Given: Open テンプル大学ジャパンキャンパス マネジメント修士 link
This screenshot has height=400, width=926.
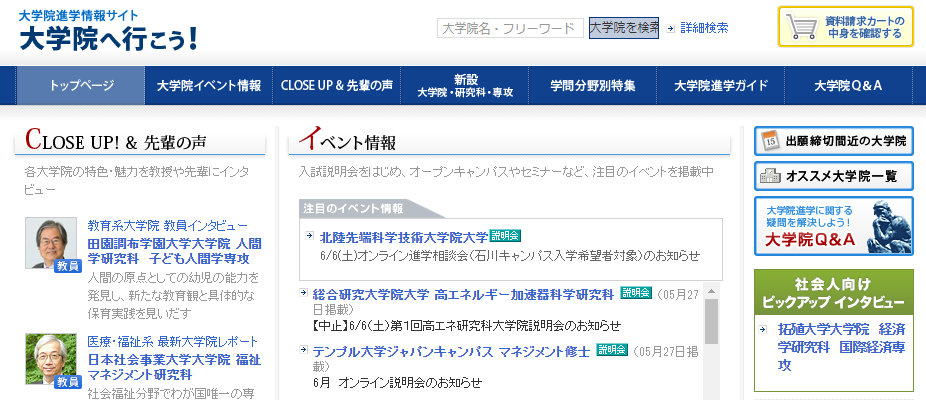Looking at the screenshot, I should coord(451,351).
